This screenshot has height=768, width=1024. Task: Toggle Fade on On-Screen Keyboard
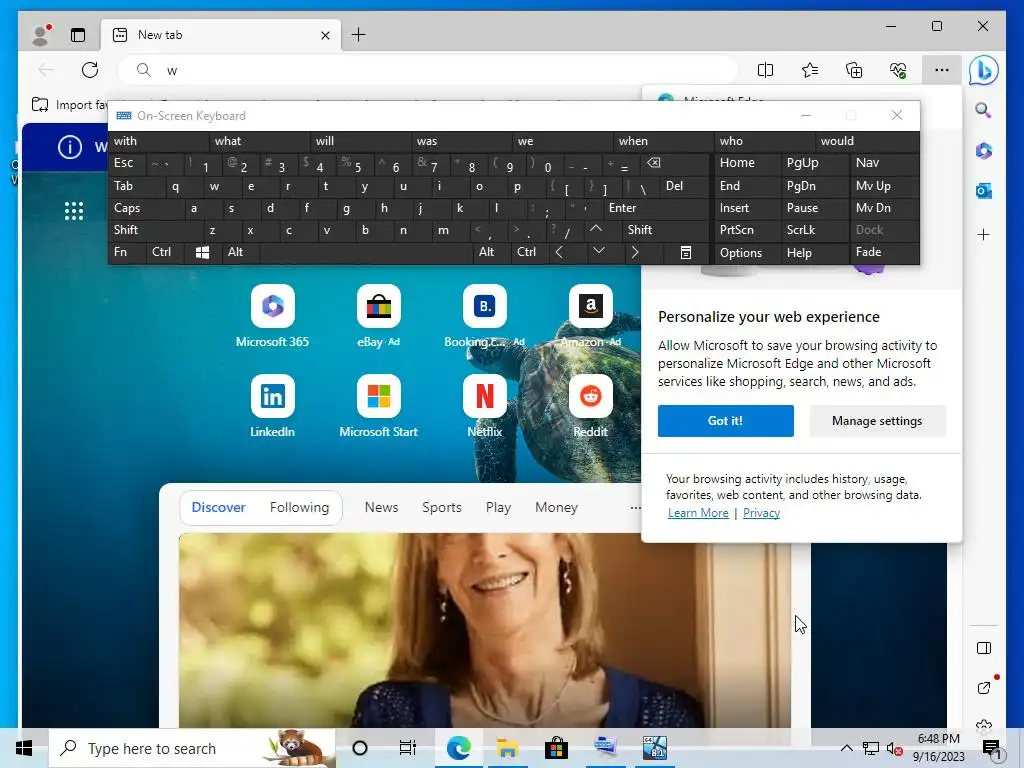[884, 252]
